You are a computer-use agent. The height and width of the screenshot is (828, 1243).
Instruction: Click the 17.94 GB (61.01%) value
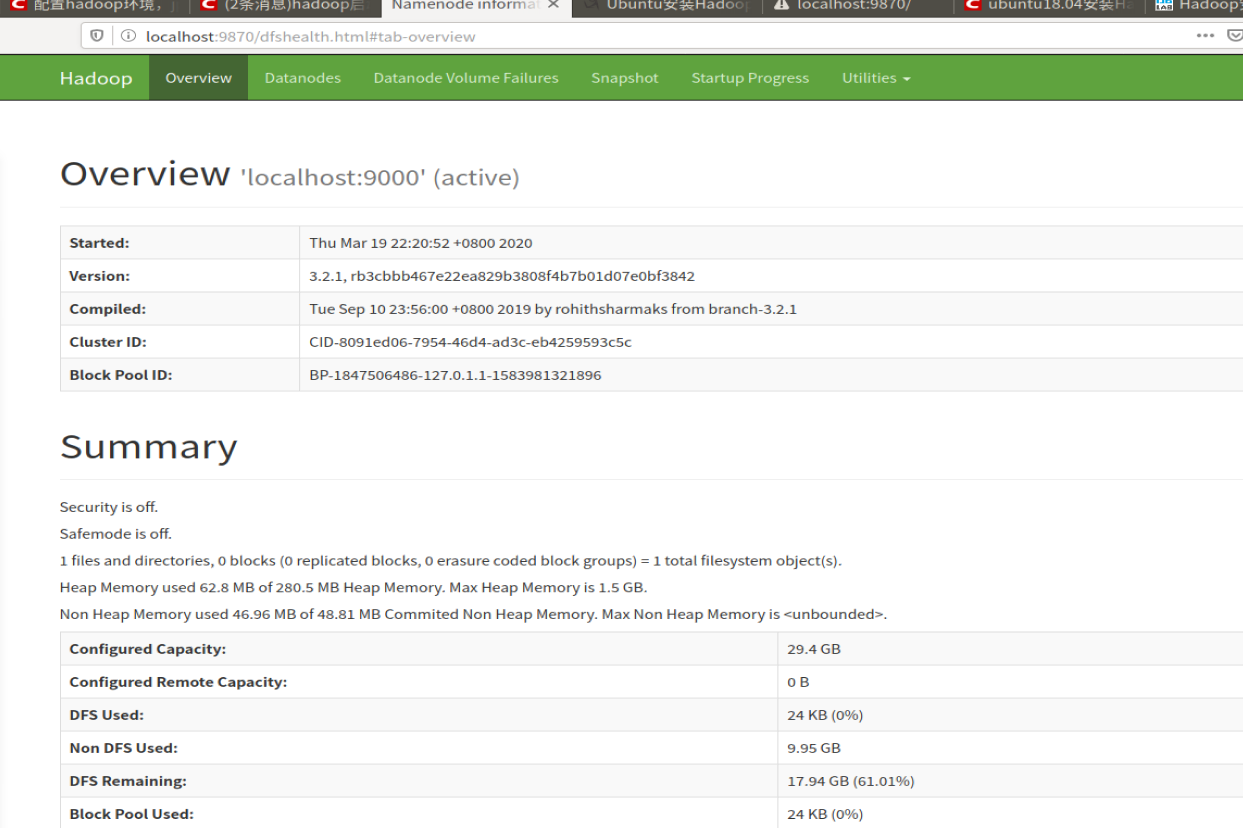[x=851, y=781]
